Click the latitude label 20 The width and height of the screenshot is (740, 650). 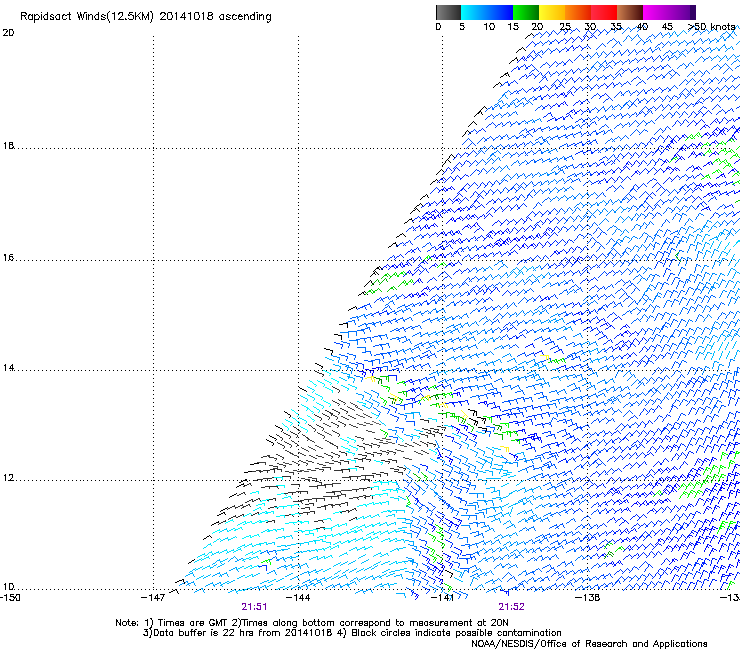click(8, 33)
